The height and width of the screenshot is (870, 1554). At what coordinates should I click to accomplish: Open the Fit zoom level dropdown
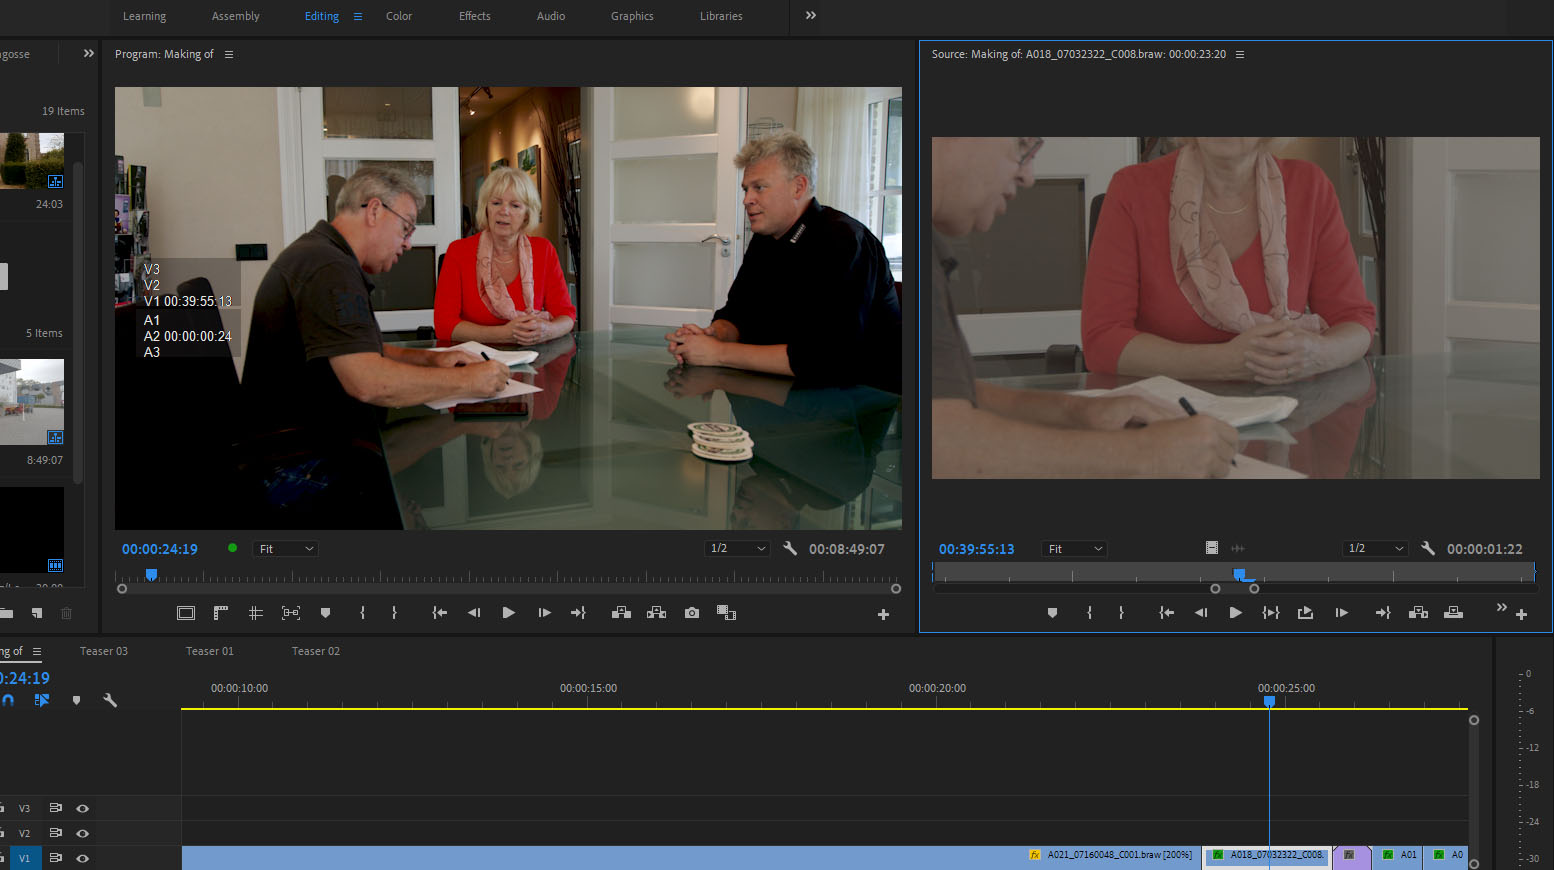[285, 548]
